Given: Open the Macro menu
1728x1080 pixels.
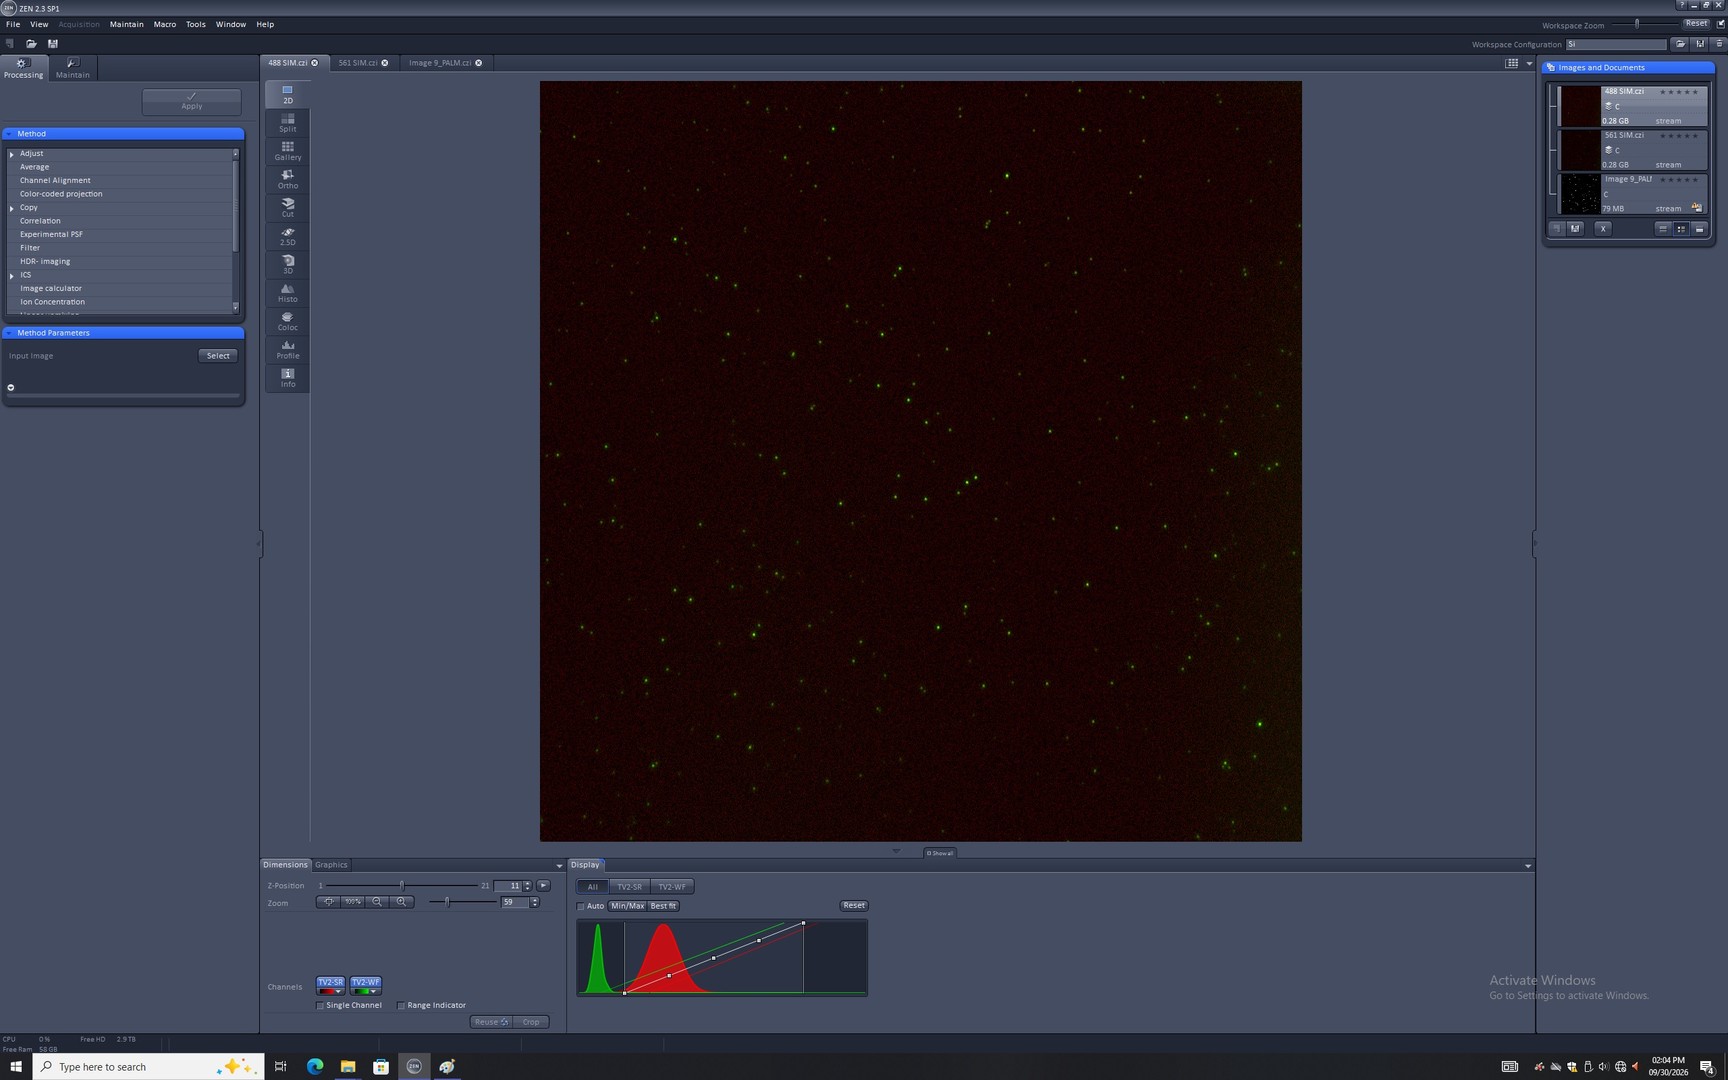Looking at the screenshot, I should click(x=165, y=24).
